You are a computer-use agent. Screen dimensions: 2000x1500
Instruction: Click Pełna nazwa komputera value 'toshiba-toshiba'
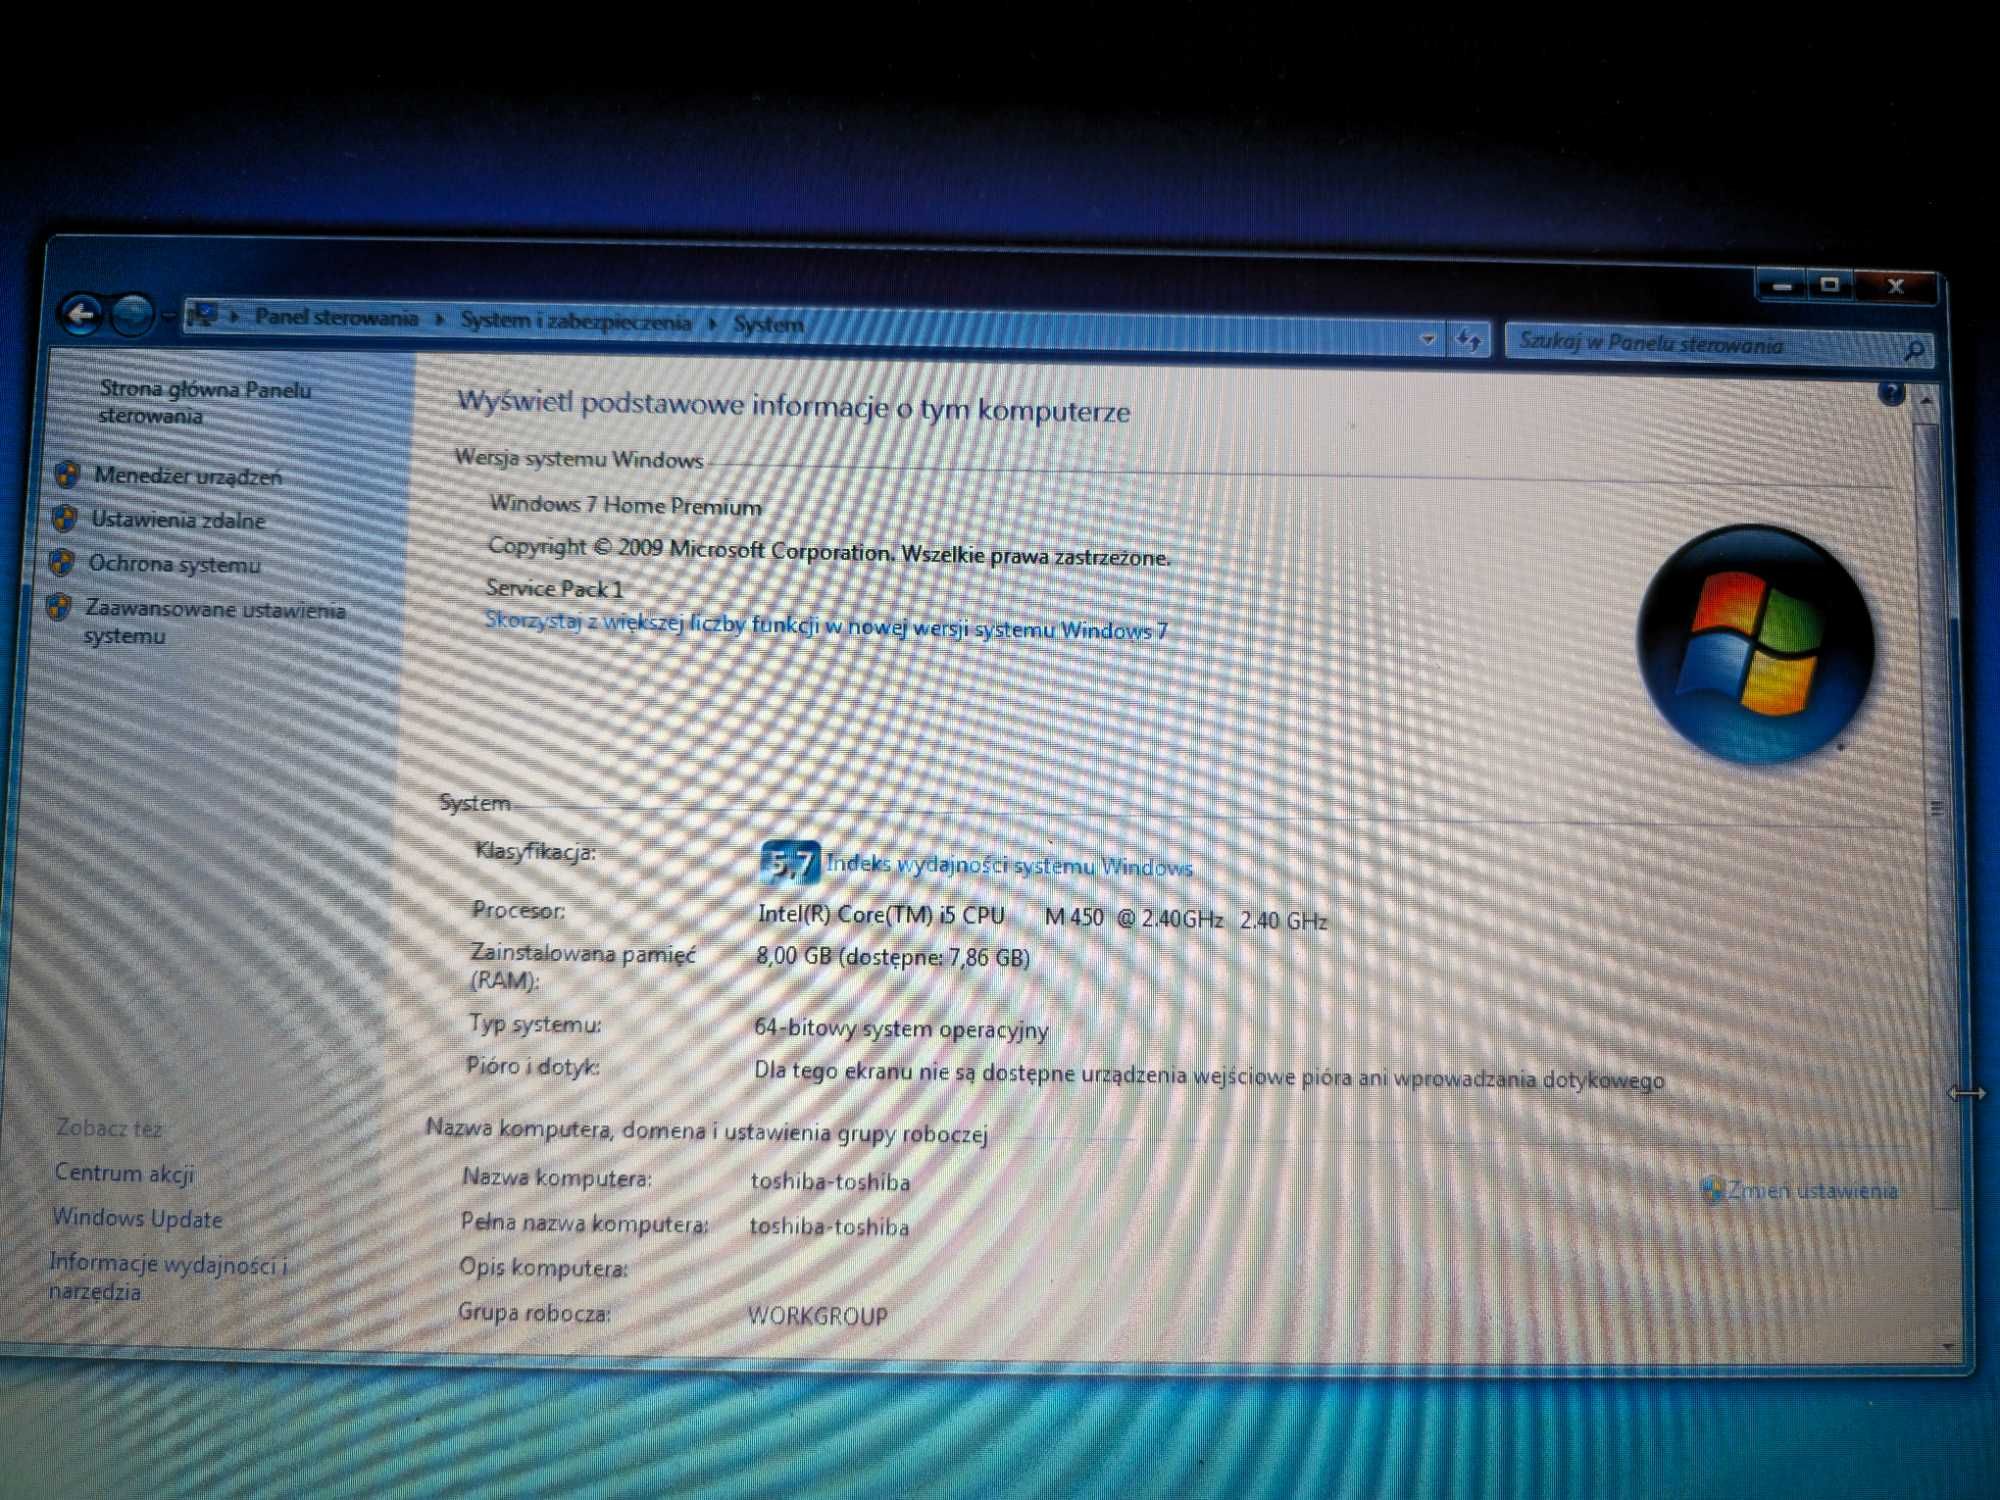(829, 1227)
